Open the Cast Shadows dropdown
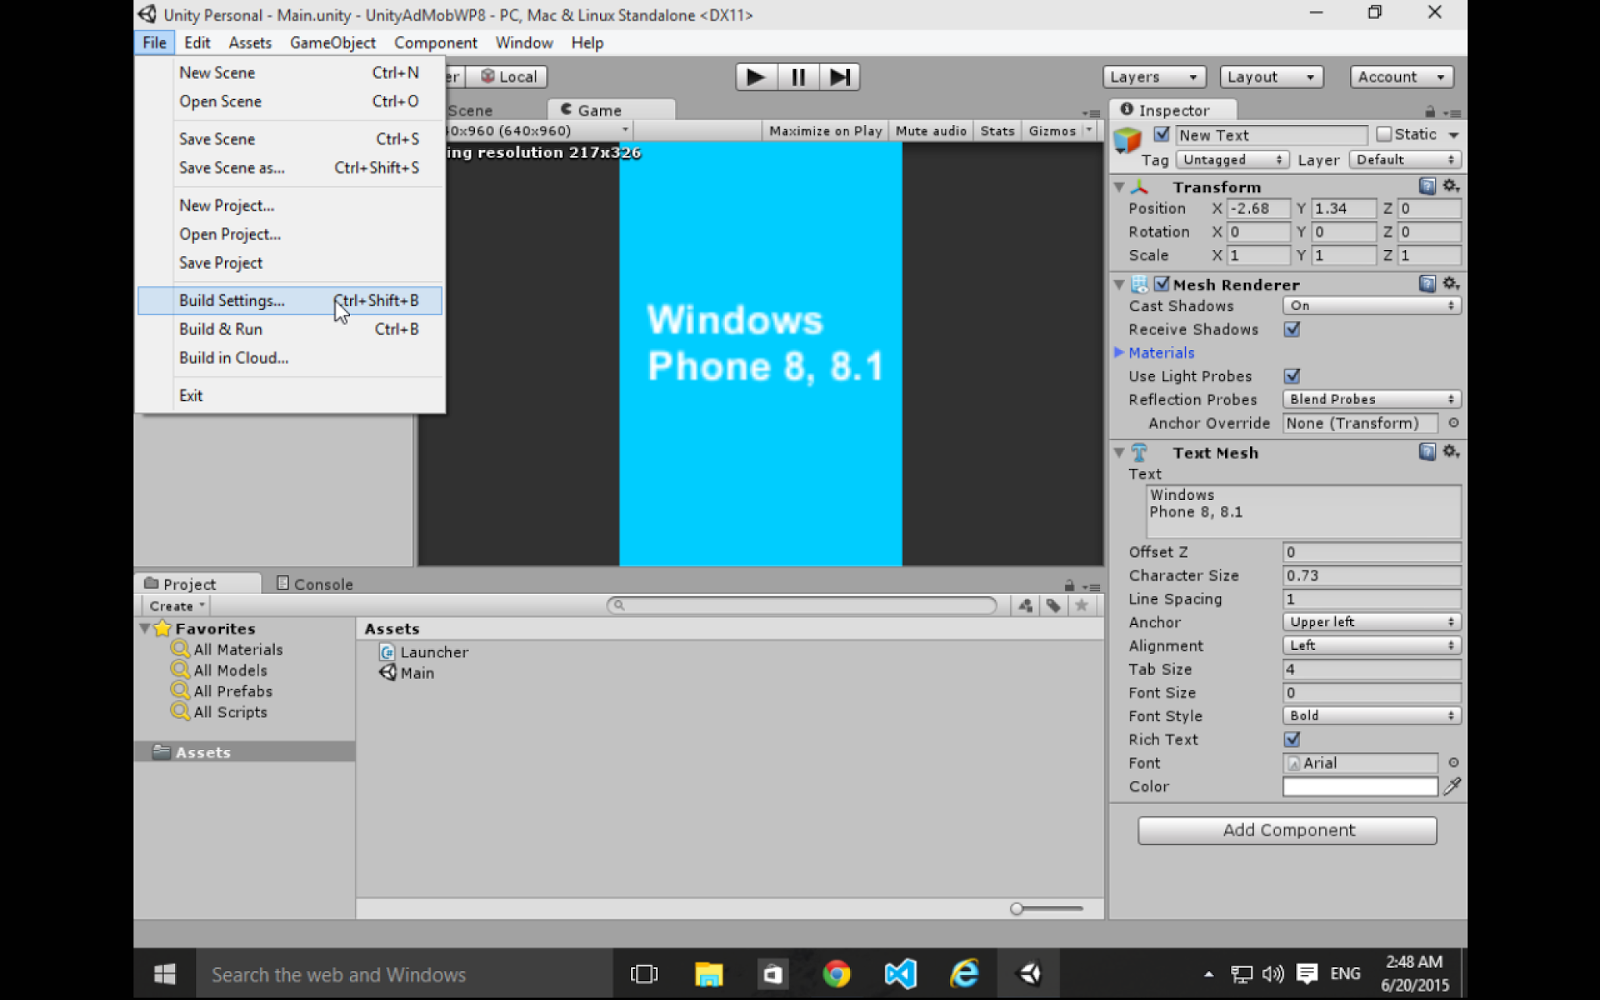Image resolution: width=1600 pixels, height=1000 pixels. point(1372,306)
